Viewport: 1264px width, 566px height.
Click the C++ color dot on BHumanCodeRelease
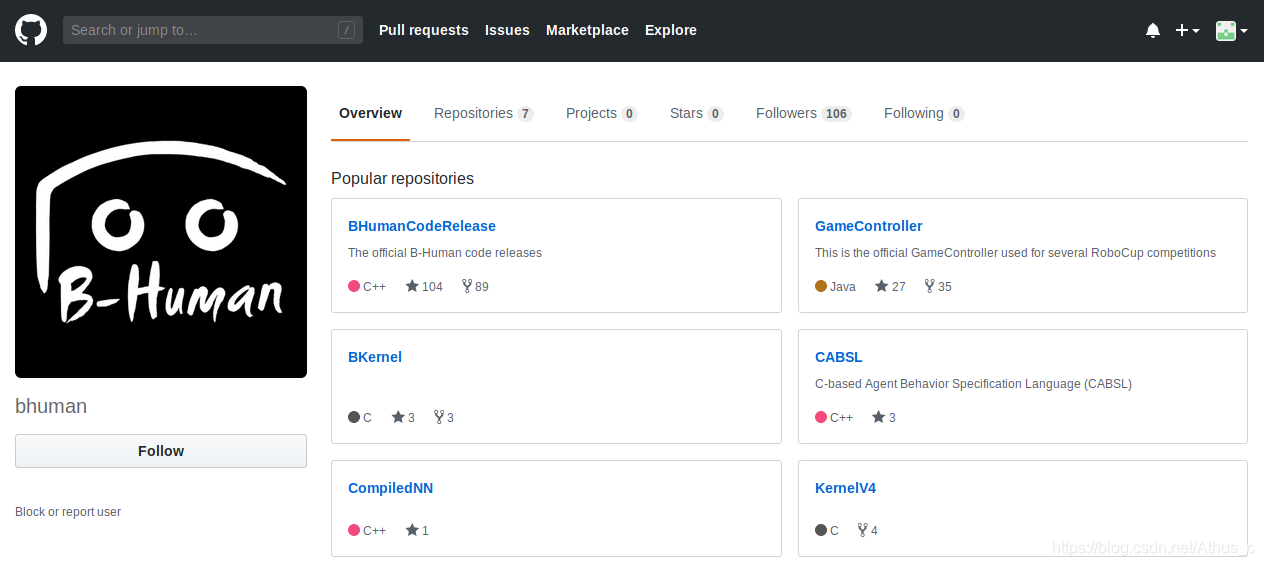(354, 286)
